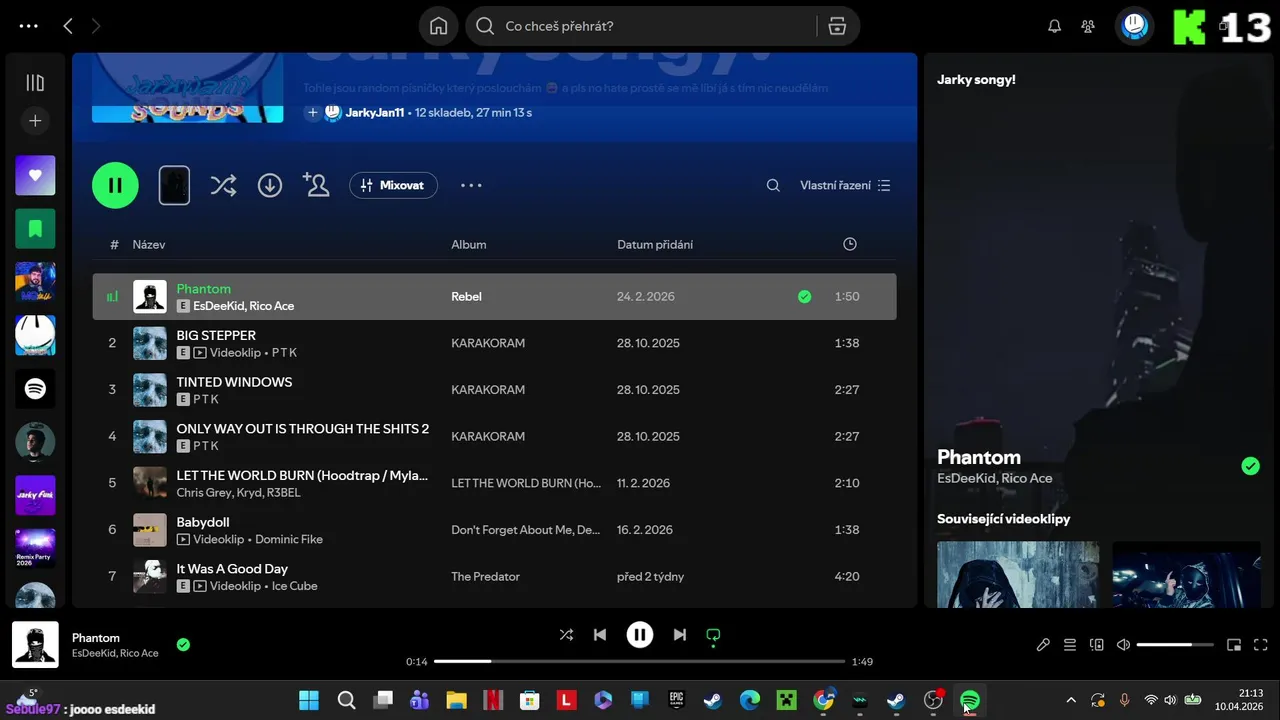The width and height of the screenshot is (1280, 720).
Task: Pause playlist with big green button
Action: click(115, 185)
